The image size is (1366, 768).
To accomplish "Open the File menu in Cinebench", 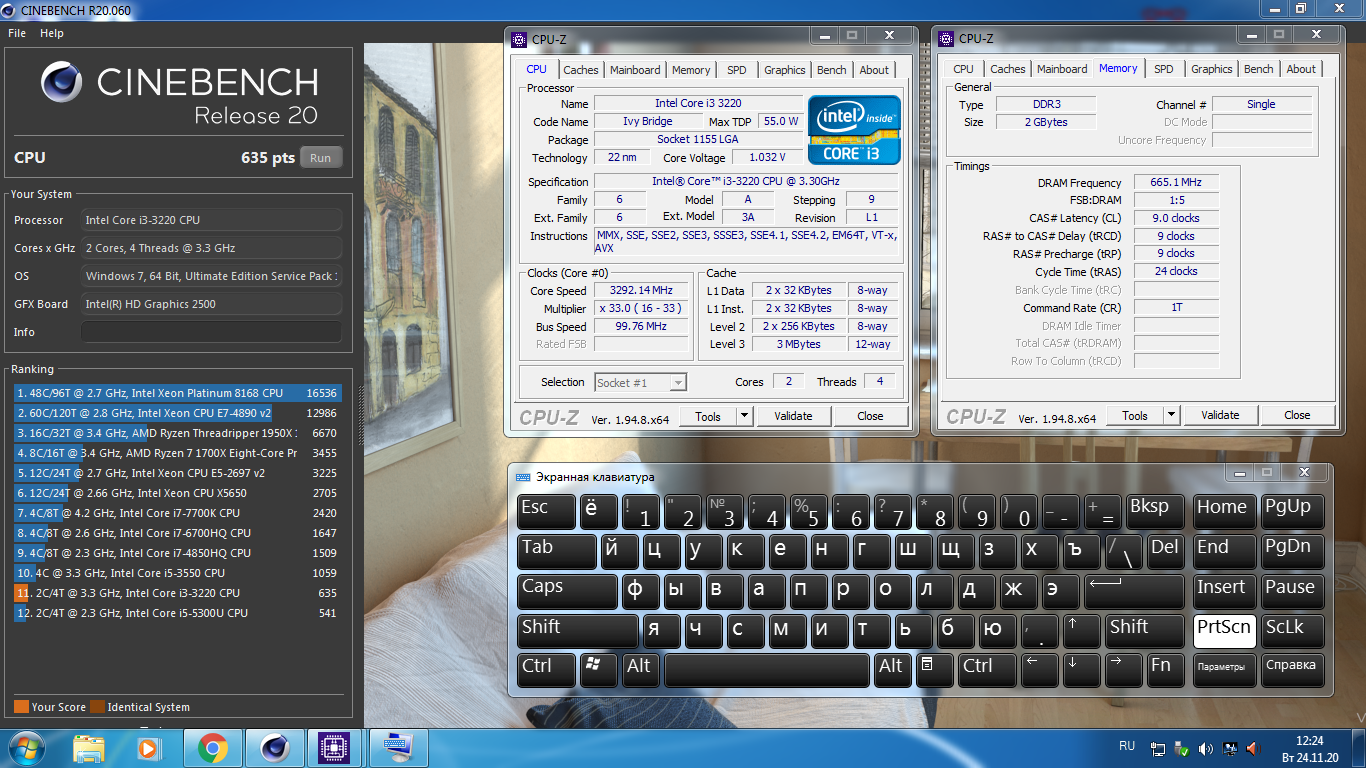I will (16, 33).
